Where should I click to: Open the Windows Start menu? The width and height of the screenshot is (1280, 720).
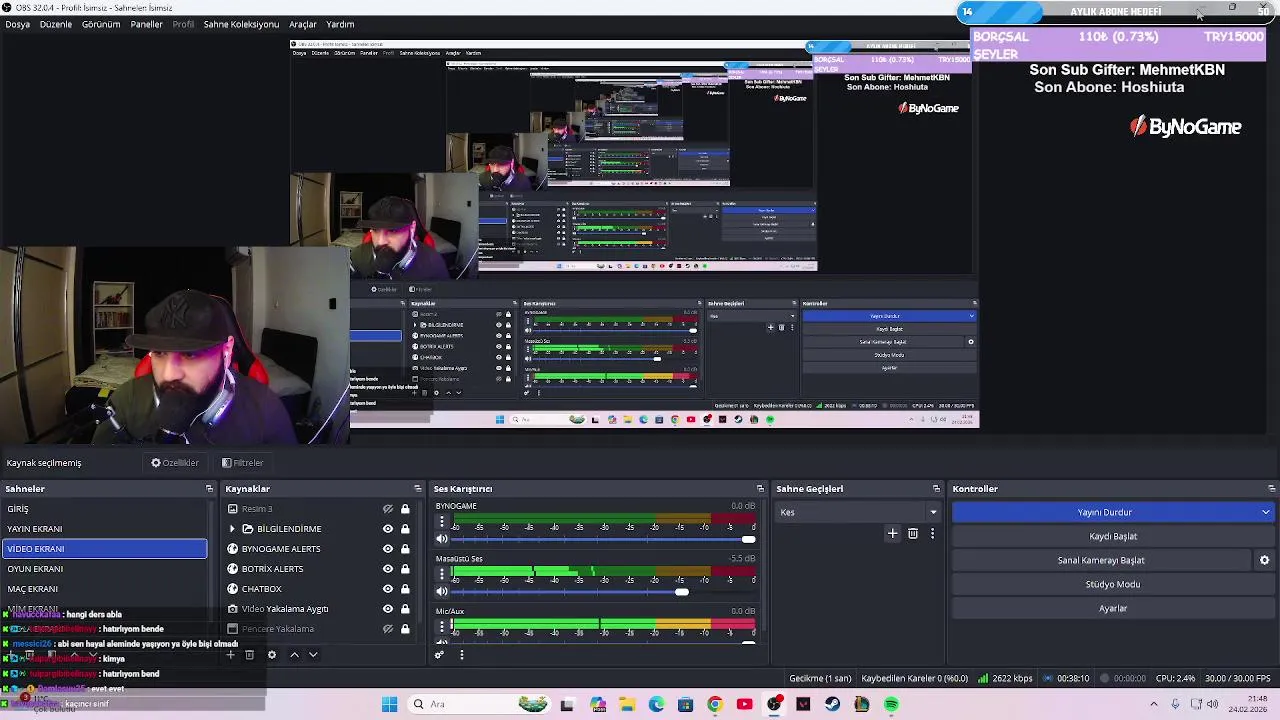click(x=389, y=704)
